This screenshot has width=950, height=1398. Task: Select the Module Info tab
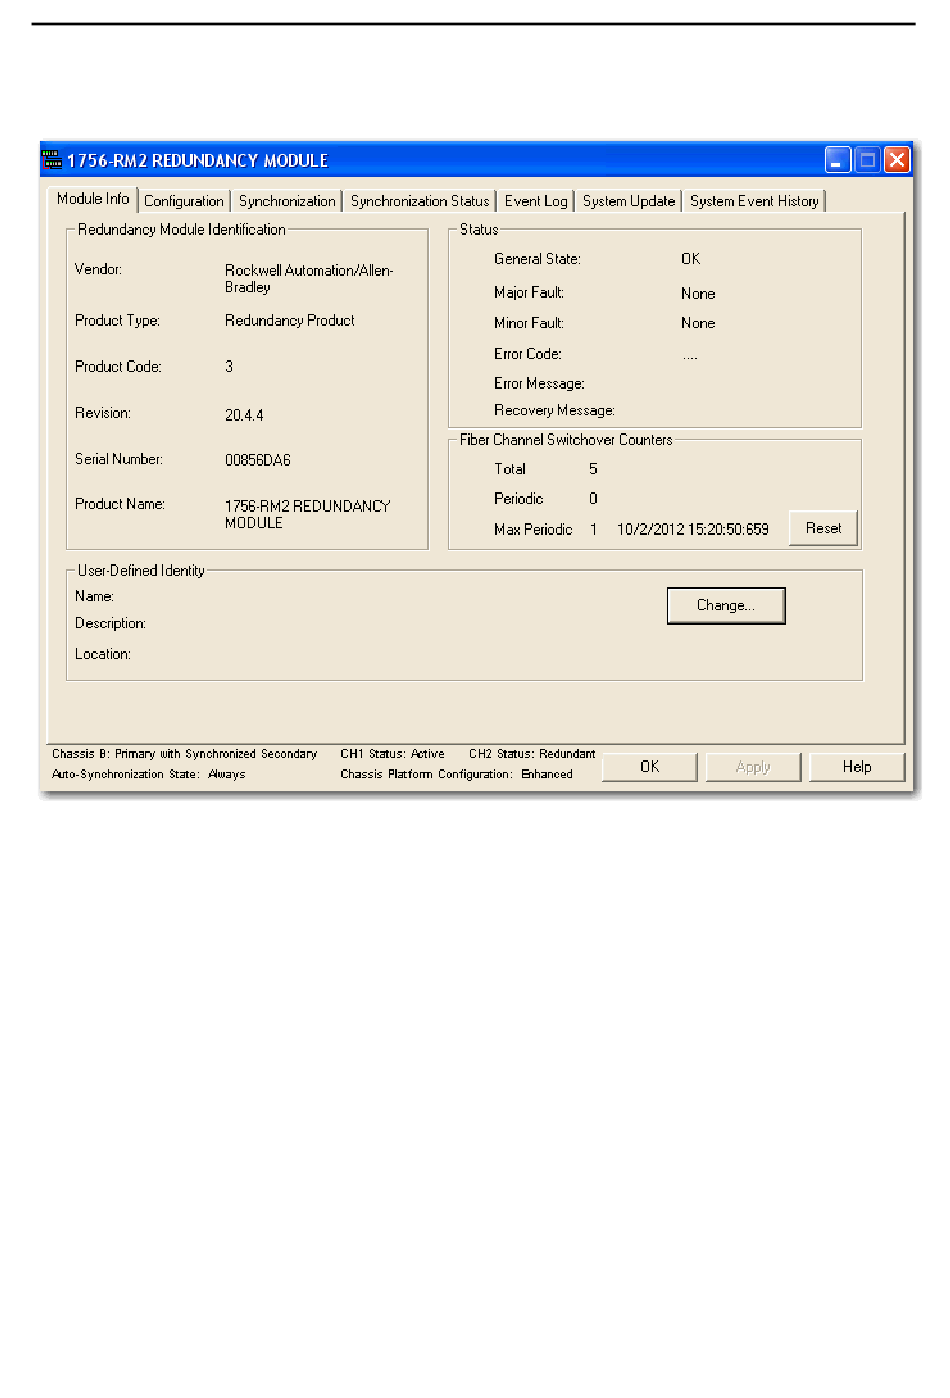93,199
